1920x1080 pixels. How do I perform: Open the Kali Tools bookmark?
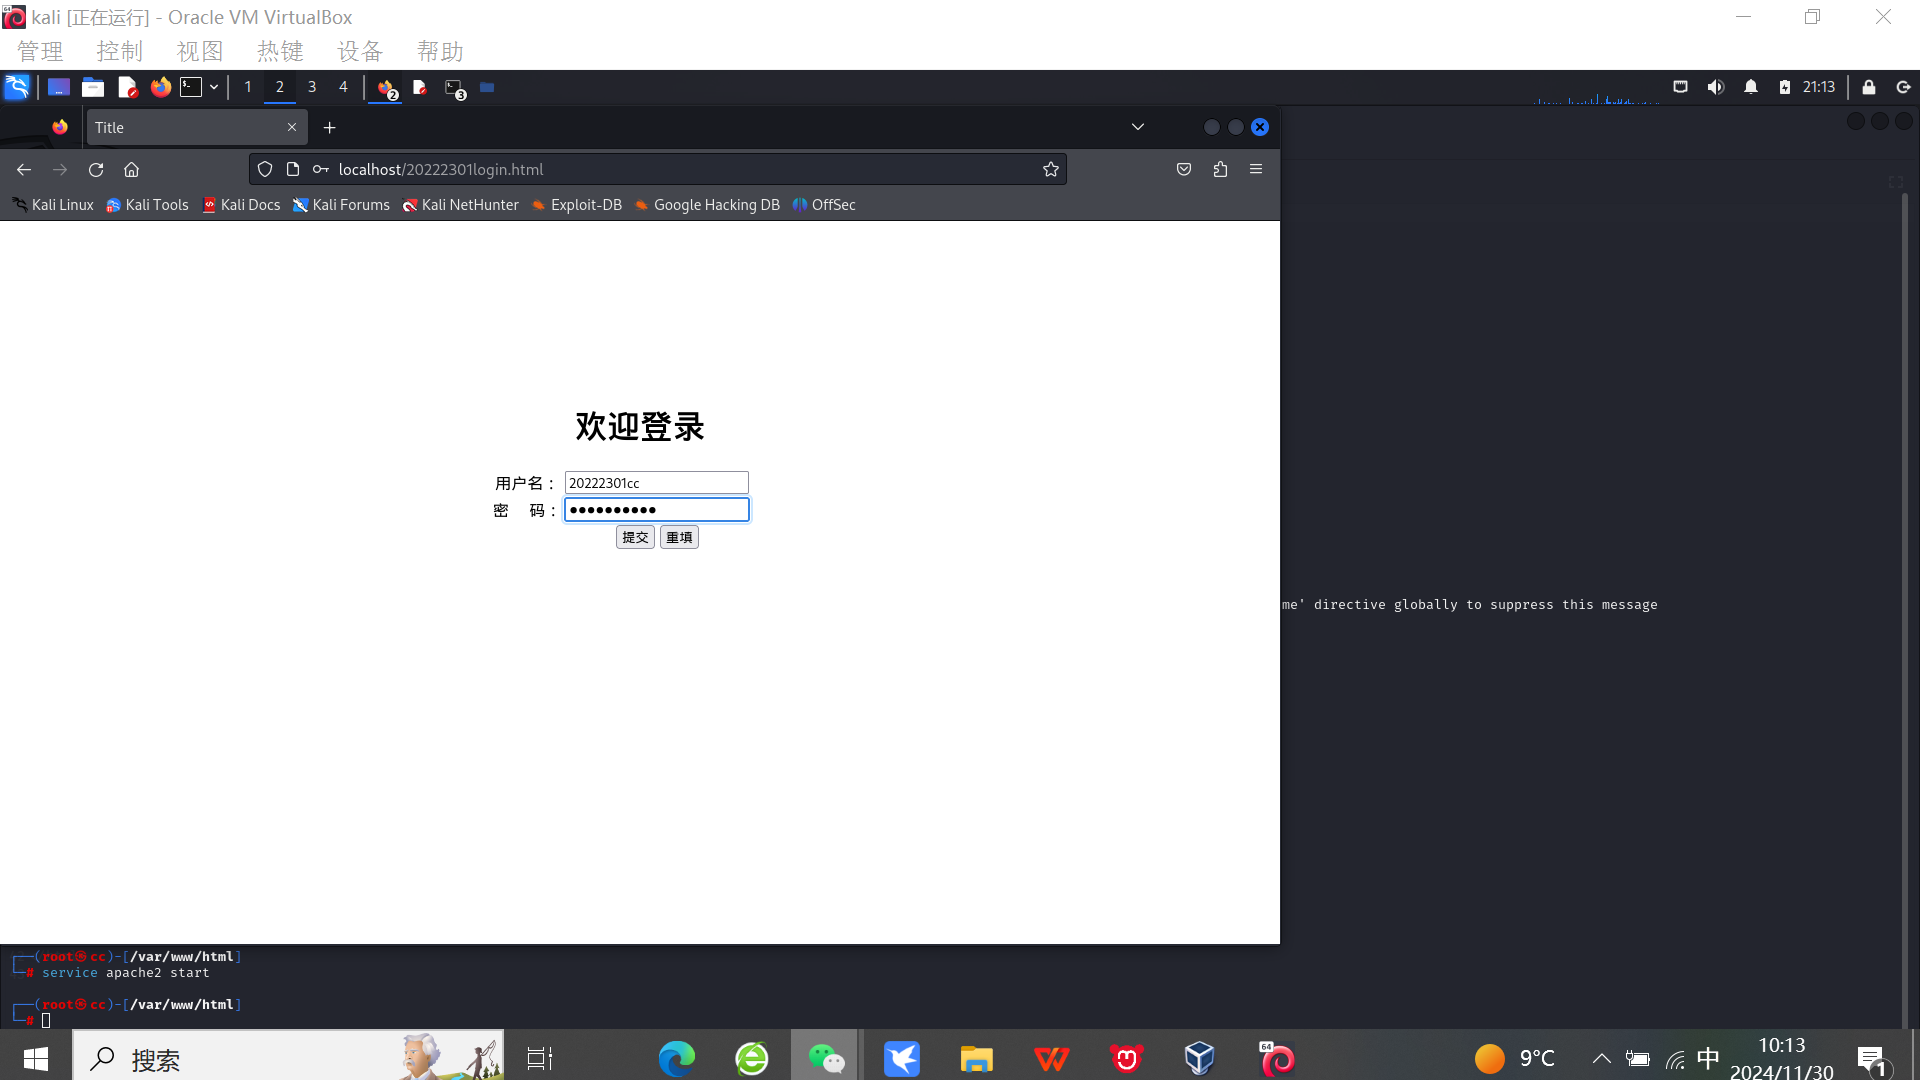pos(147,205)
